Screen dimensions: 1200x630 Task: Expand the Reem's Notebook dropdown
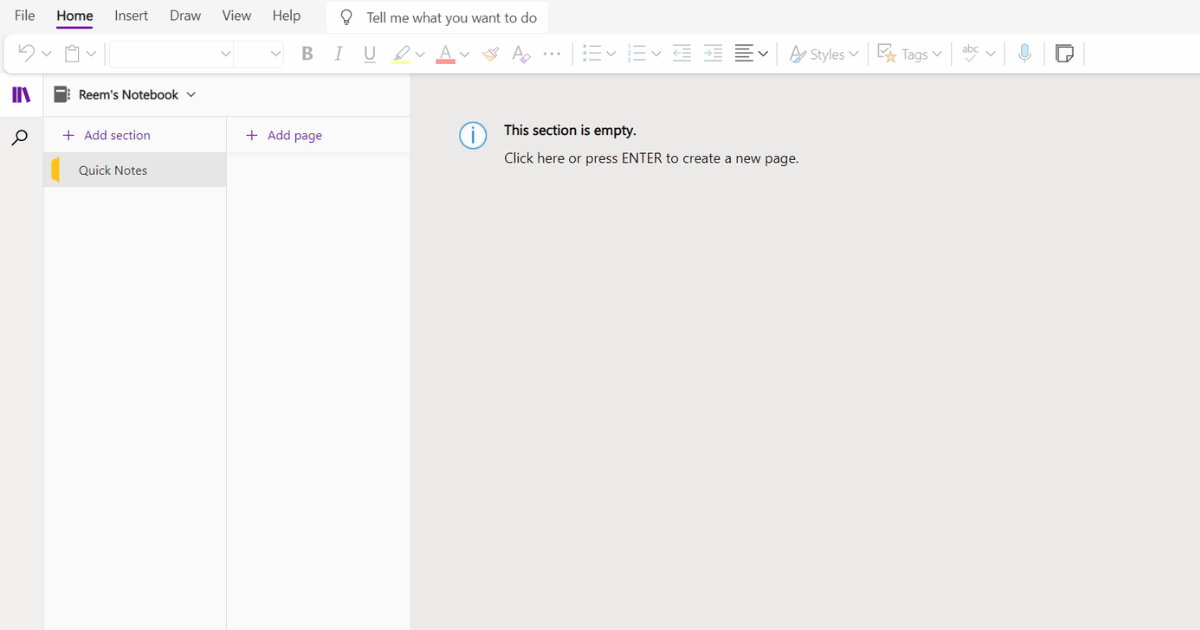[191, 94]
